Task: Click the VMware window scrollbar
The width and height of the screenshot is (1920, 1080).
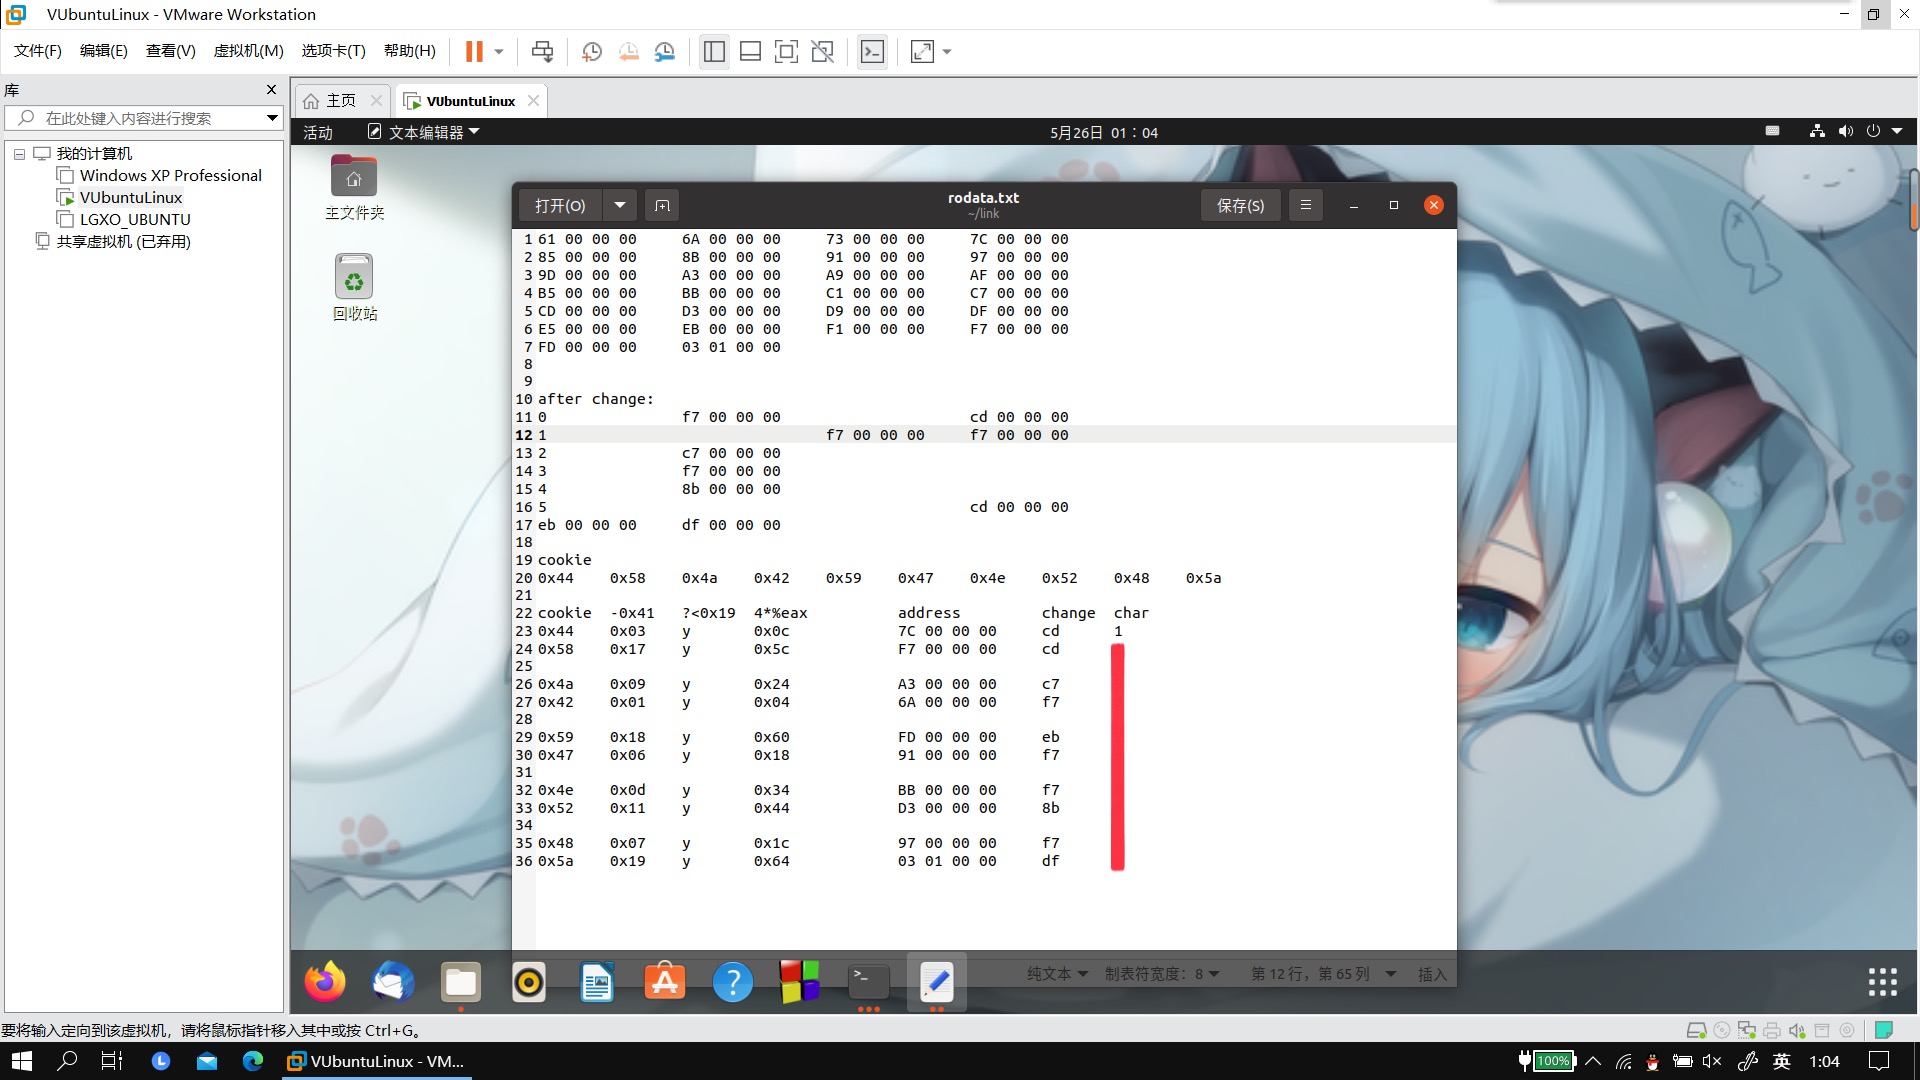Action: pos(1914,200)
